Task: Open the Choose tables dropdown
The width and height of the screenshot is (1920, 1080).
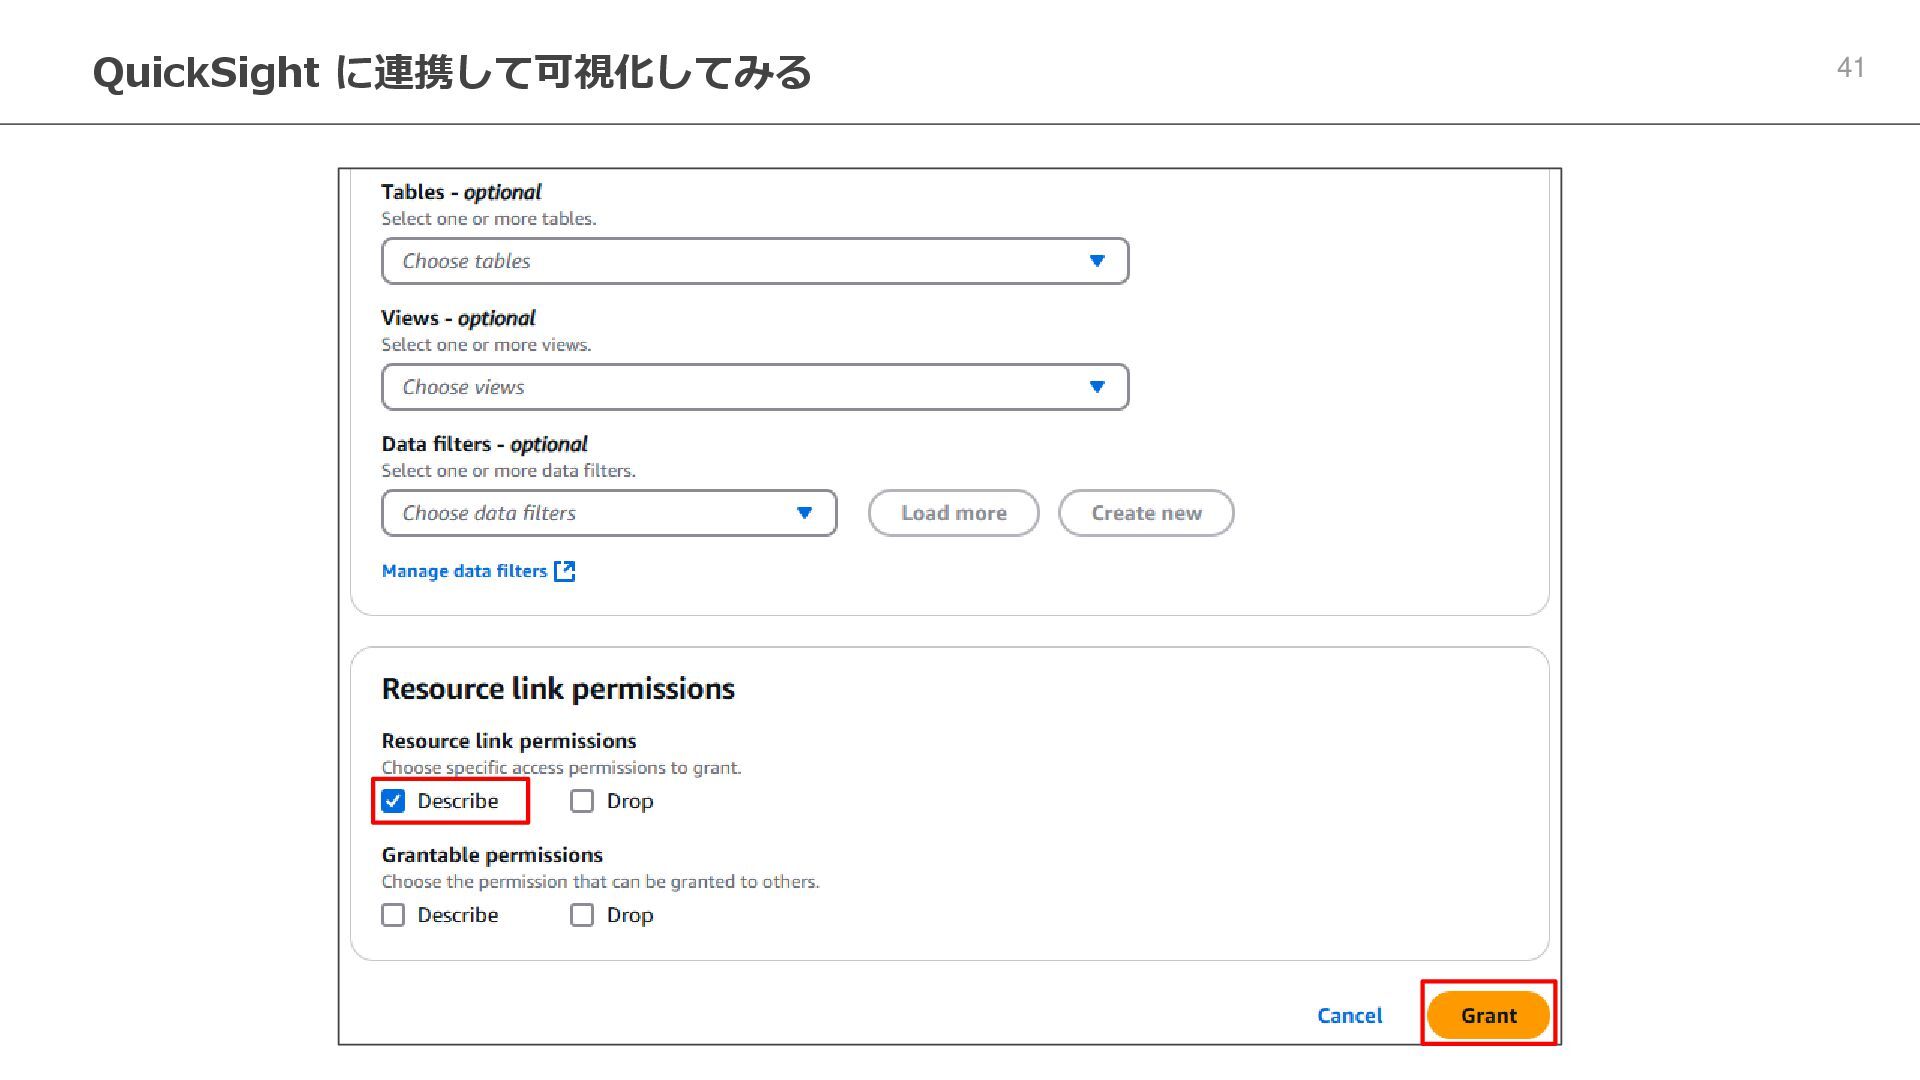Action: click(755, 261)
